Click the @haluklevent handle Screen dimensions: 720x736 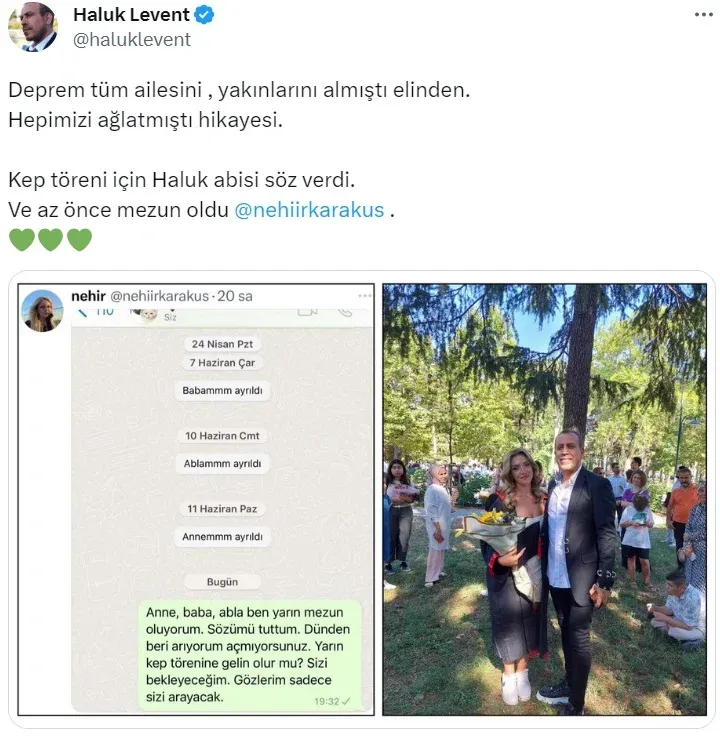pyautogui.click(x=132, y=39)
